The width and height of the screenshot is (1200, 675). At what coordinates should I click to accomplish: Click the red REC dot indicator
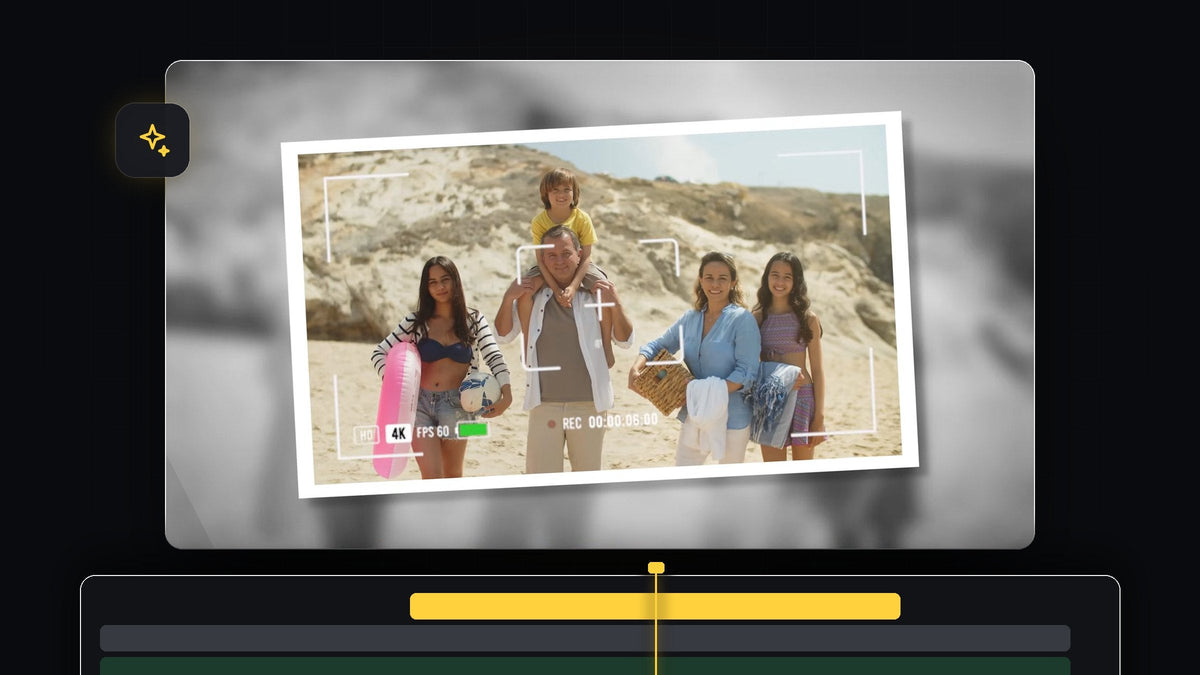coord(551,424)
